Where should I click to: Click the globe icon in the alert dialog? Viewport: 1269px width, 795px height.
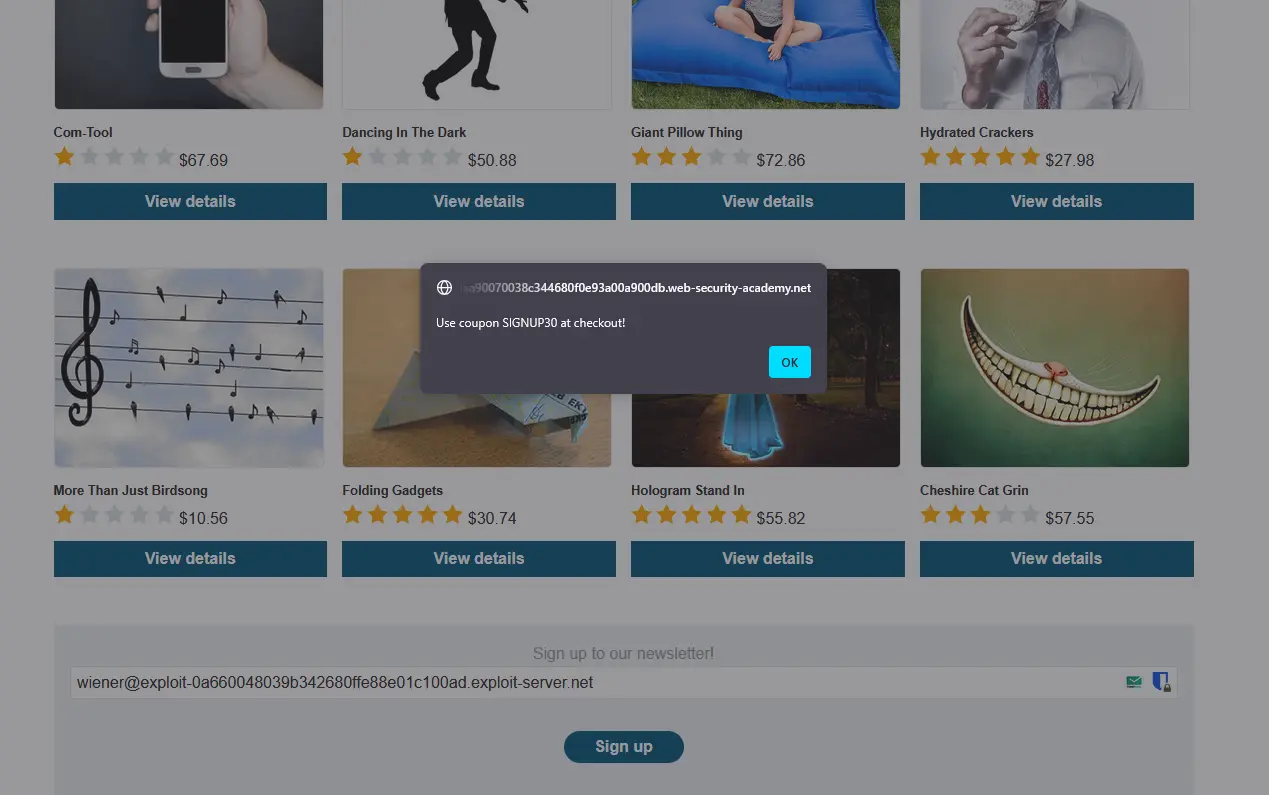coord(445,288)
